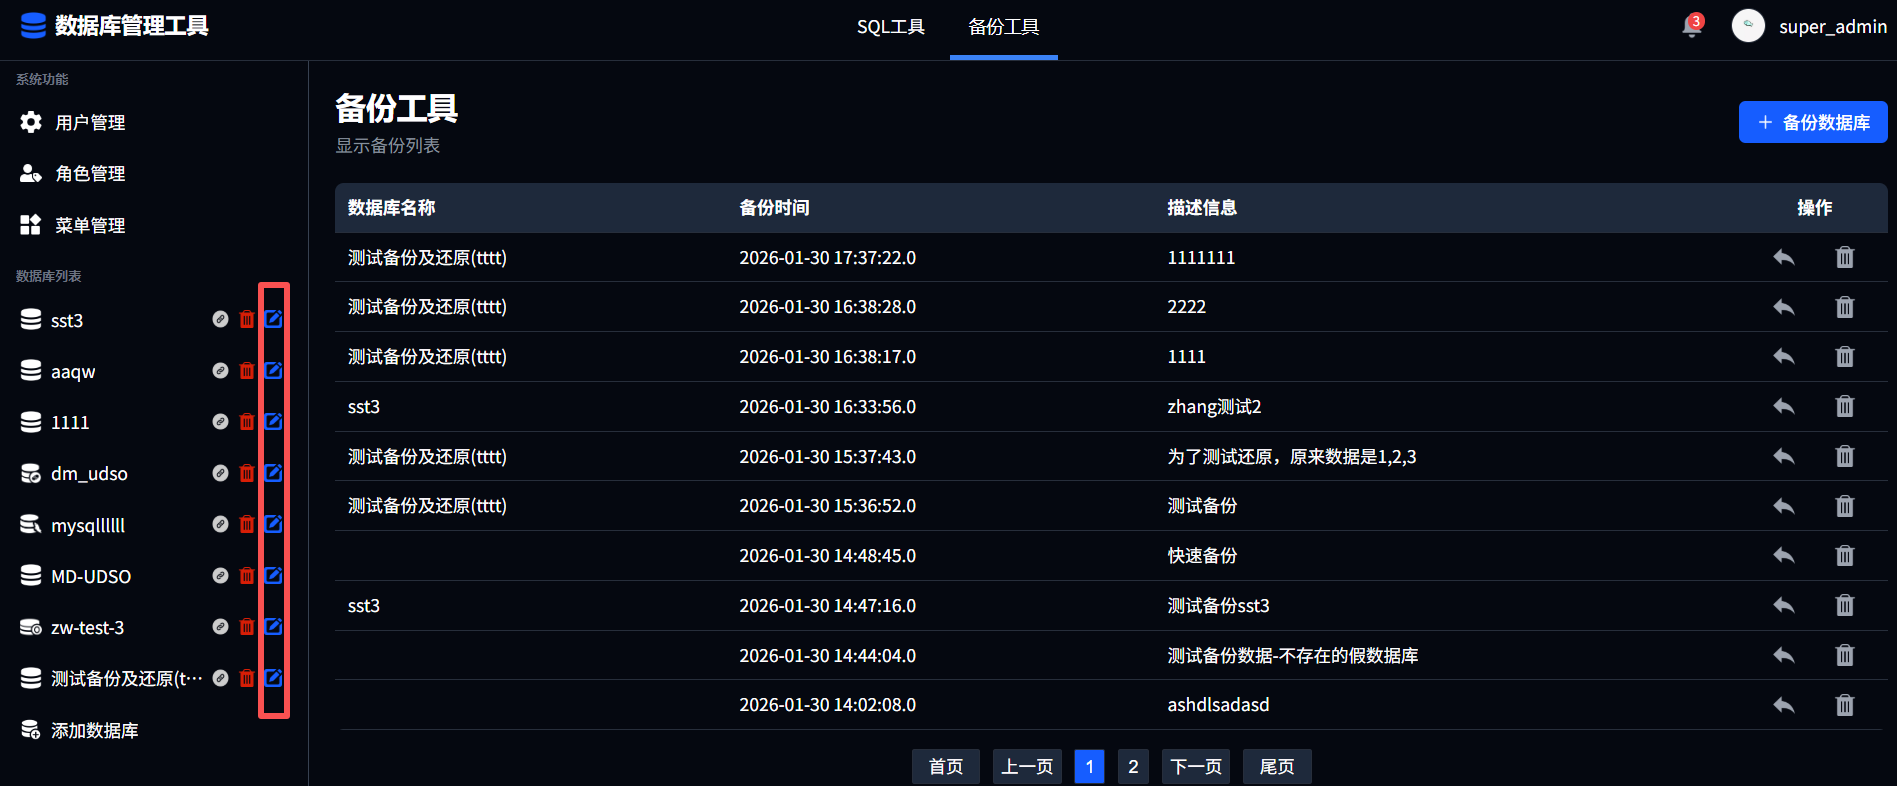Click the edit icon for database sst3
The height and width of the screenshot is (786, 1897).
click(x=273, y=319)
